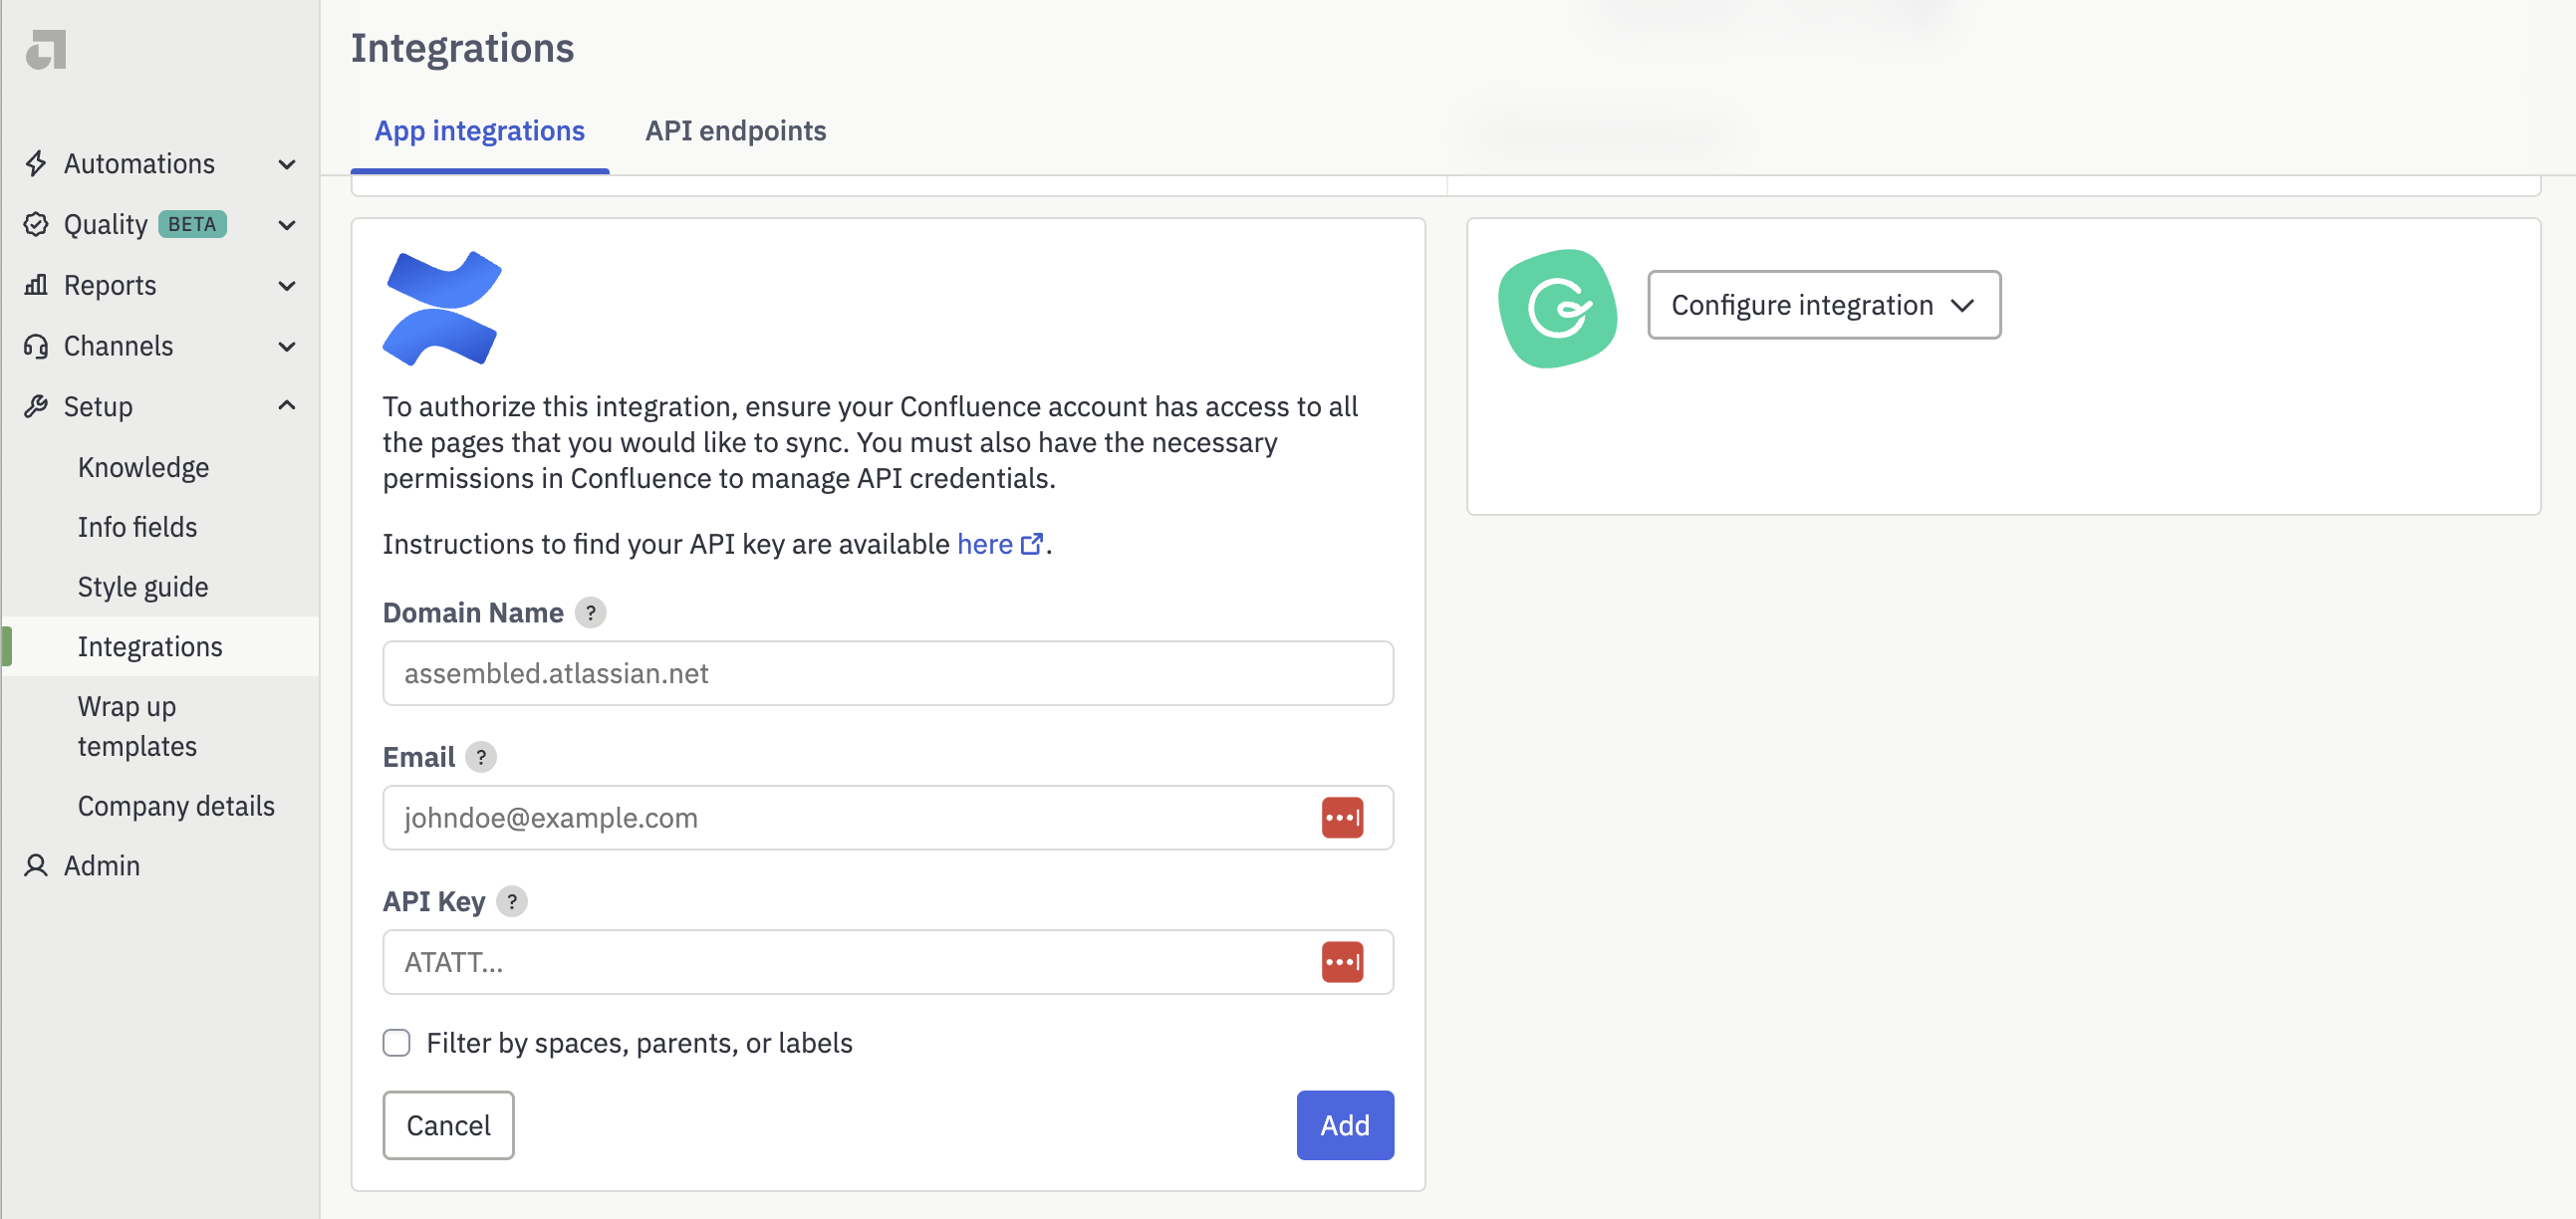Switch to the App integrations tab
The image size is (2576, 1219).
(x=480, y=131)
